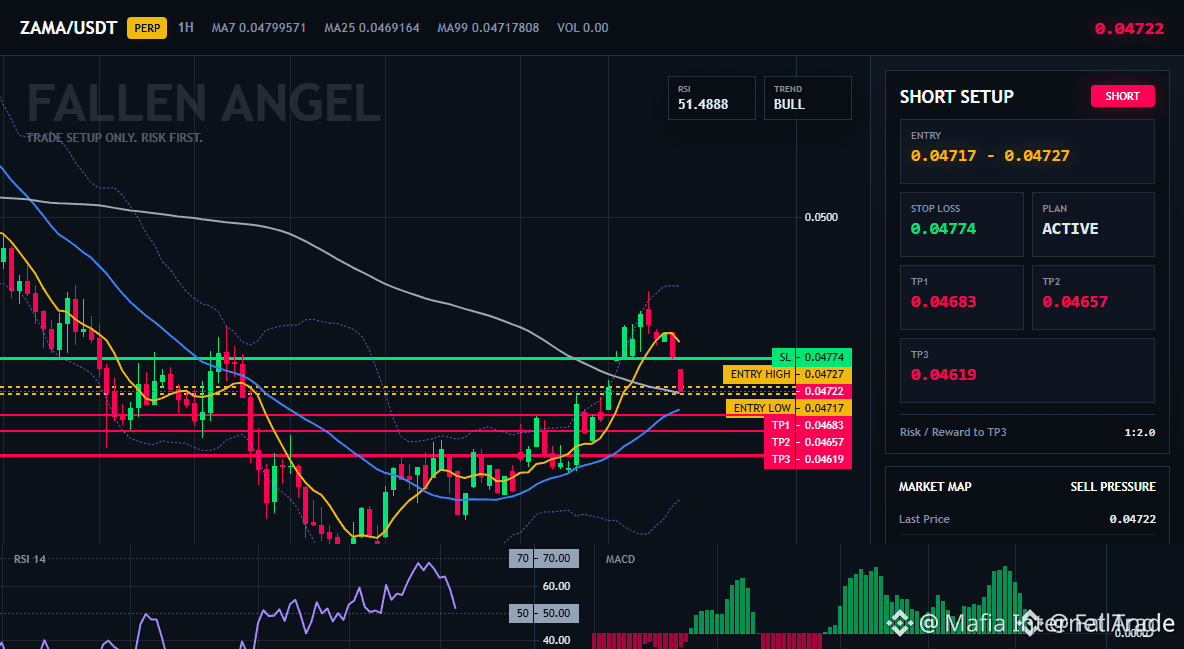Click the TP1 card value 0.04683
The width and height of the screenshot is (1184, 649).
point(943,301)
